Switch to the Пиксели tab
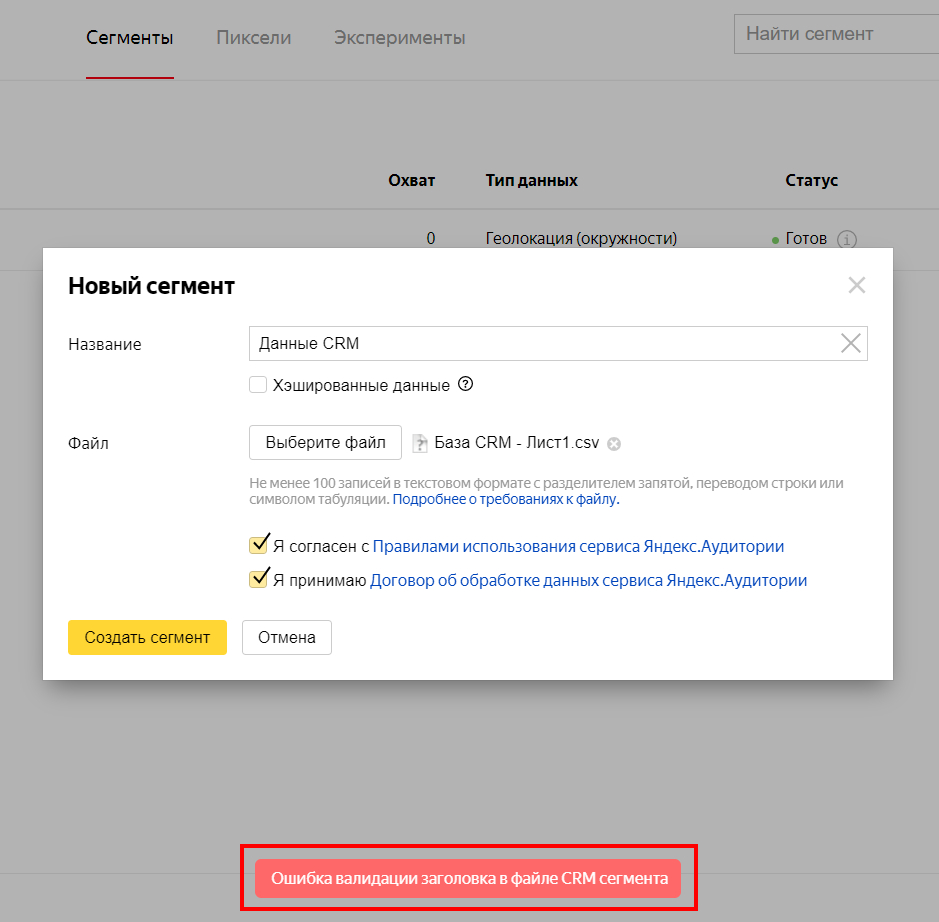The image size is (939, 922). click(253, 38)
